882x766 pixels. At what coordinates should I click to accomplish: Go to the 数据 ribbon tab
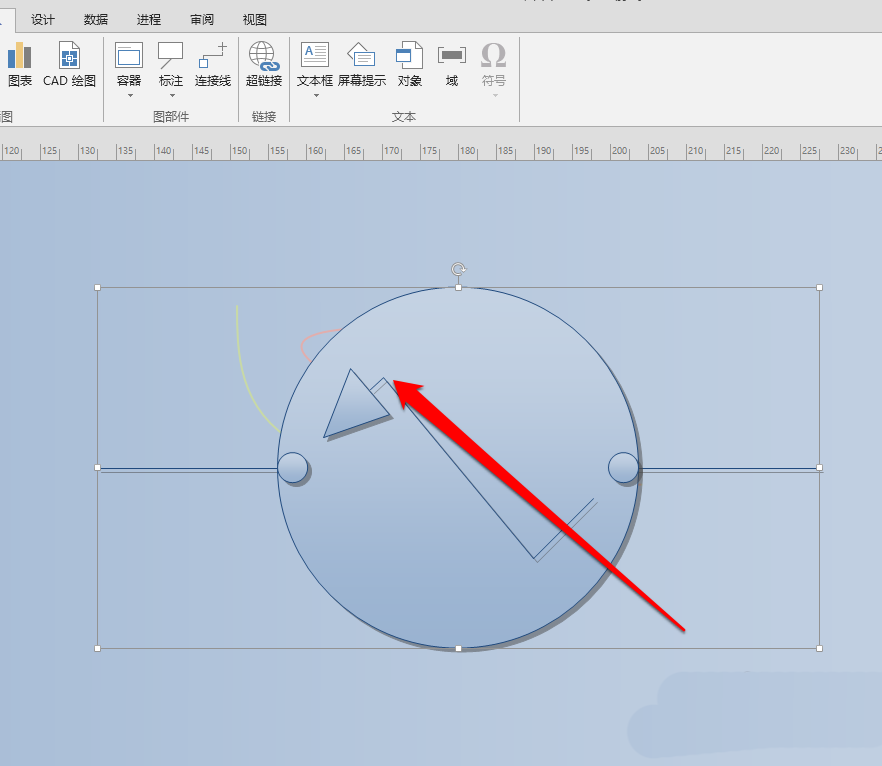(x=95, y=19)
